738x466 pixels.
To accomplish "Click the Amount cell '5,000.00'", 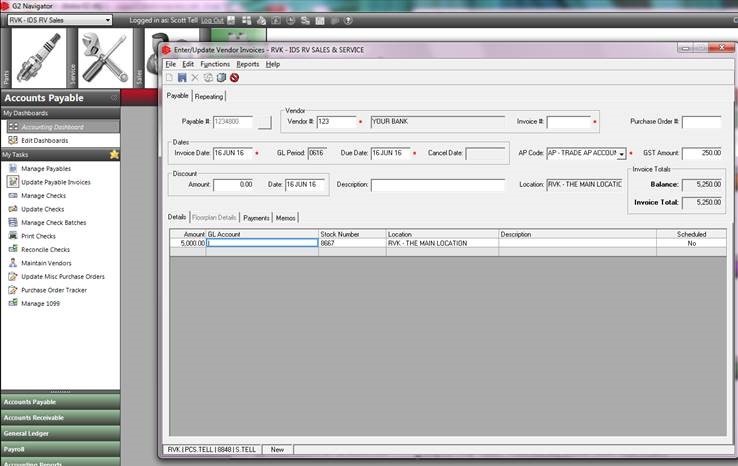I will 188,243.
